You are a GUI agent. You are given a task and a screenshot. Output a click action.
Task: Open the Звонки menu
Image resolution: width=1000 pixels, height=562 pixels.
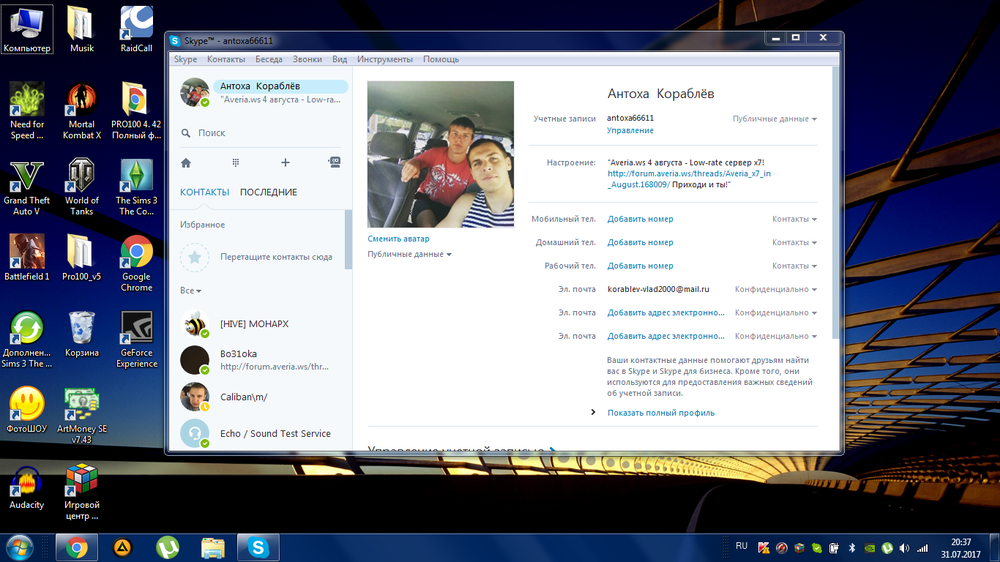coord(307,60)
